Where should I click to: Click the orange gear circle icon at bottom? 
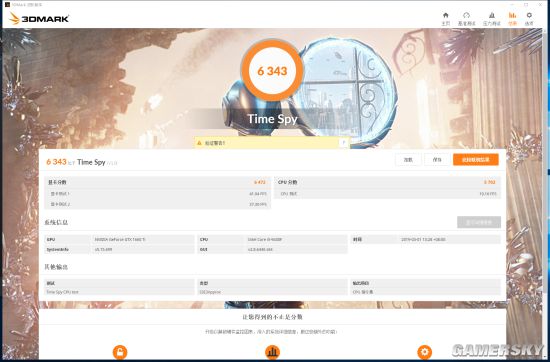(x=424, y=352)
